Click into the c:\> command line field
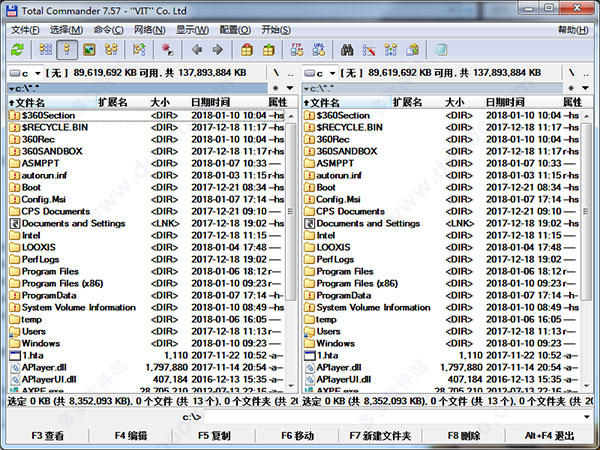The image size is (600, 450). [x=392, y=417]
